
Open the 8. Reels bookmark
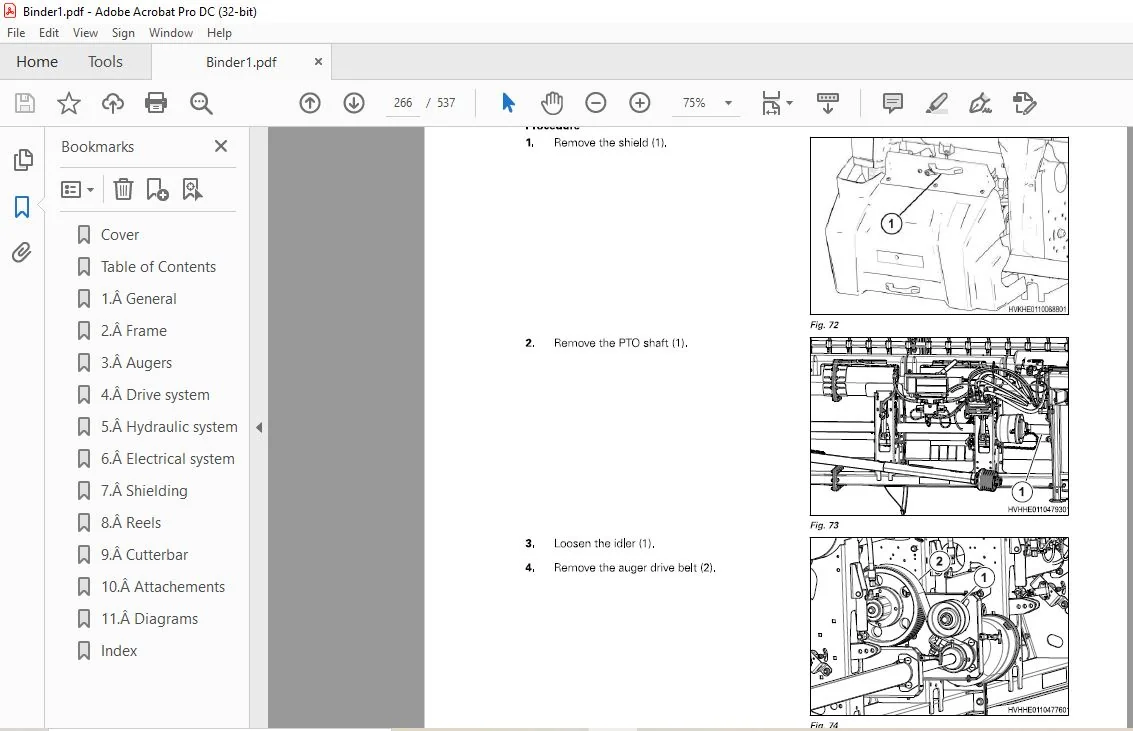click(x=131, y=522)
